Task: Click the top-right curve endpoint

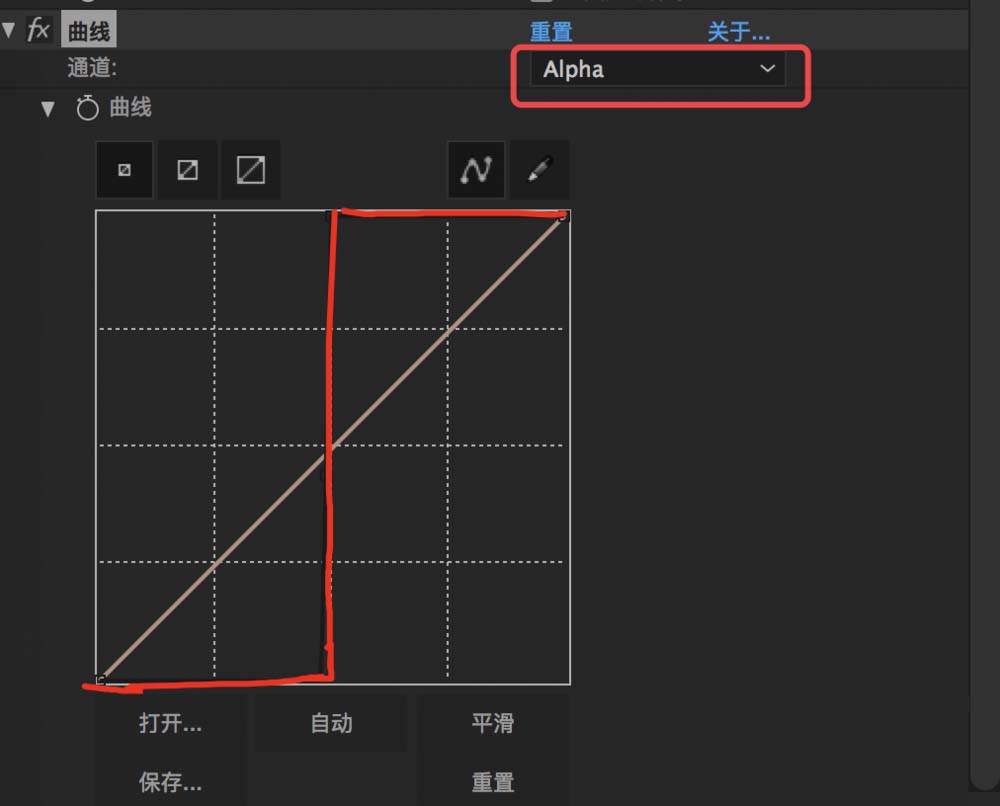Action: click(x=563, y=217)
